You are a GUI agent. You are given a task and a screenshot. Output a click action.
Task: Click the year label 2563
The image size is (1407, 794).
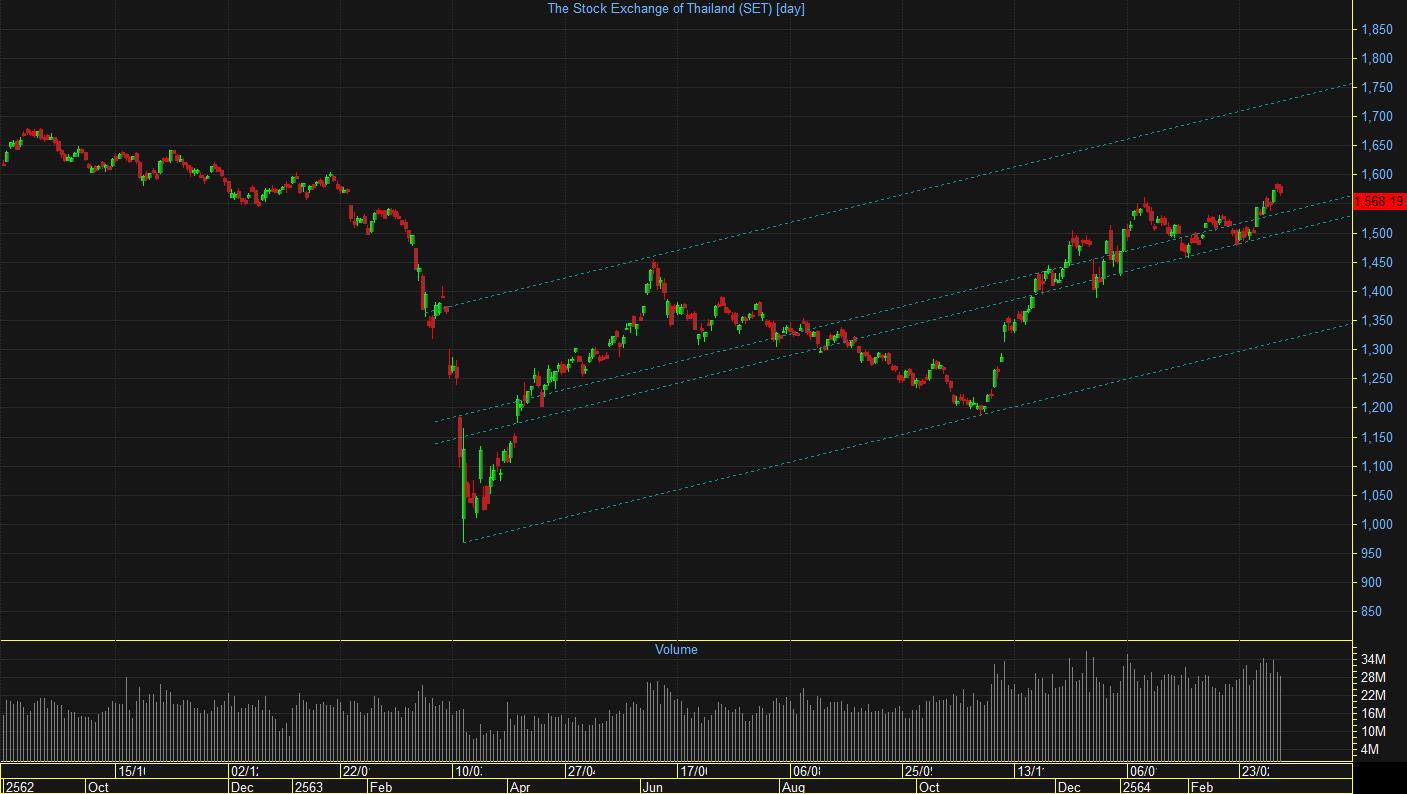click(308, 787)
